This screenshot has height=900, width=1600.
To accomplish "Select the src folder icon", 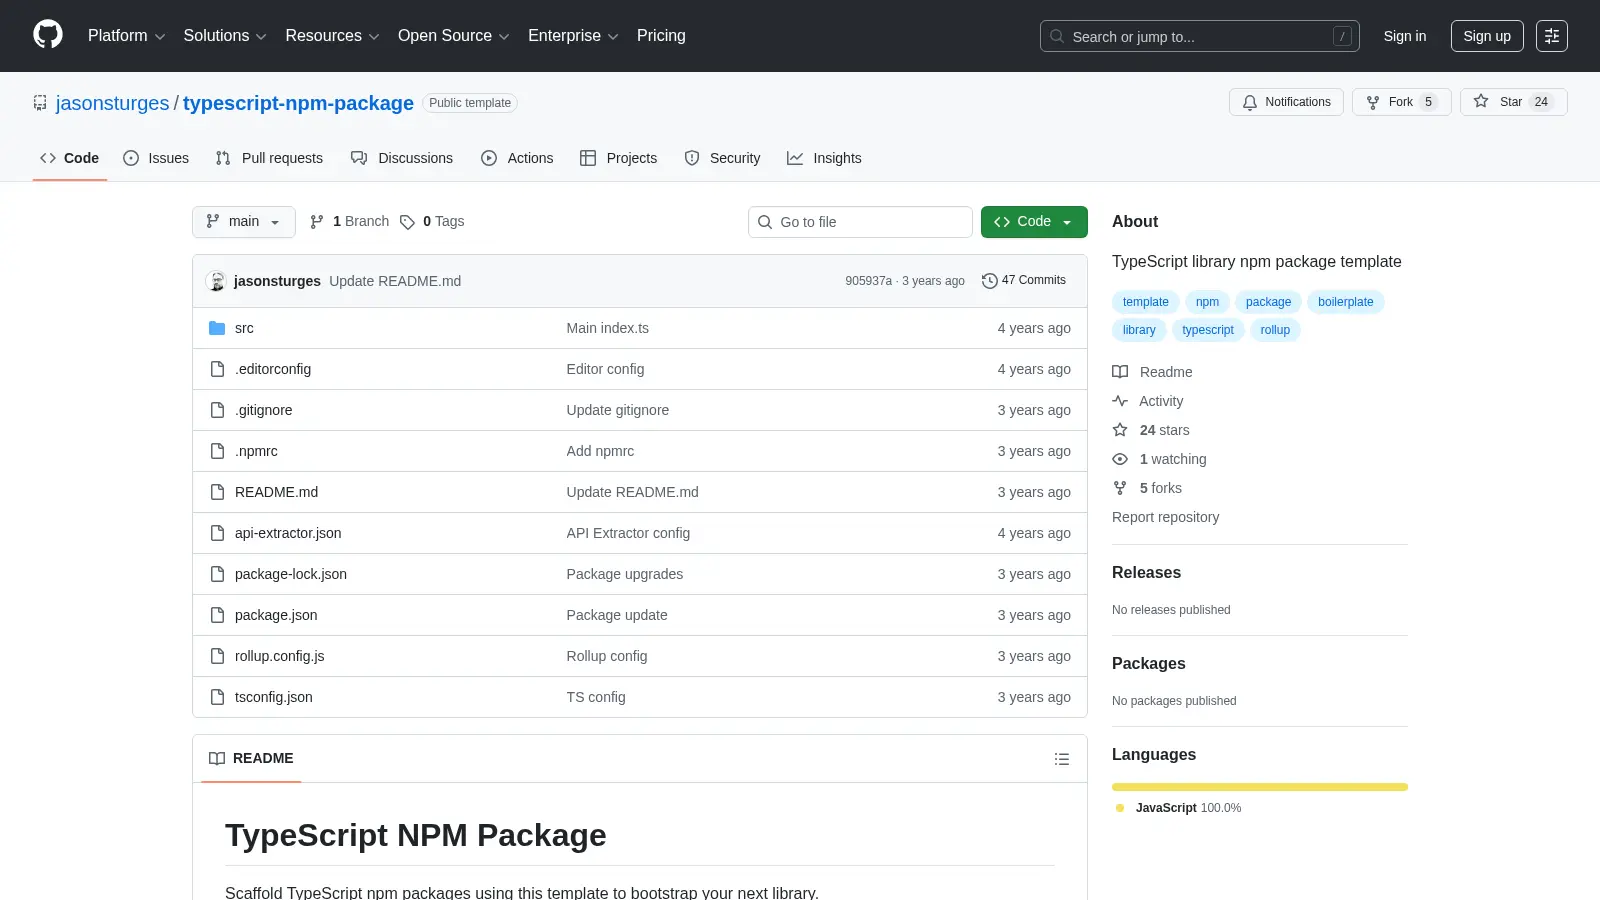I will click(217, 328).
